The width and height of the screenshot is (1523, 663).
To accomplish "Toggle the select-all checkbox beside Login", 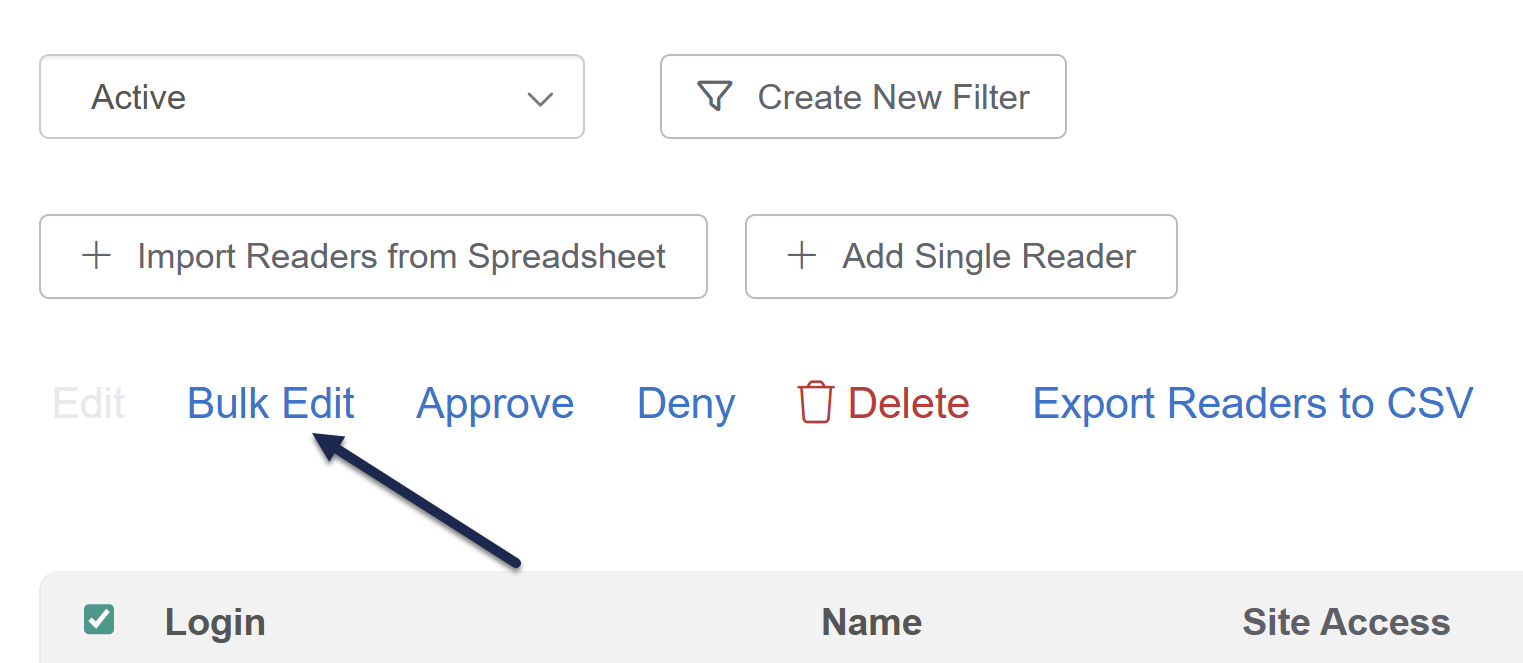I will [x=99, y=620].
